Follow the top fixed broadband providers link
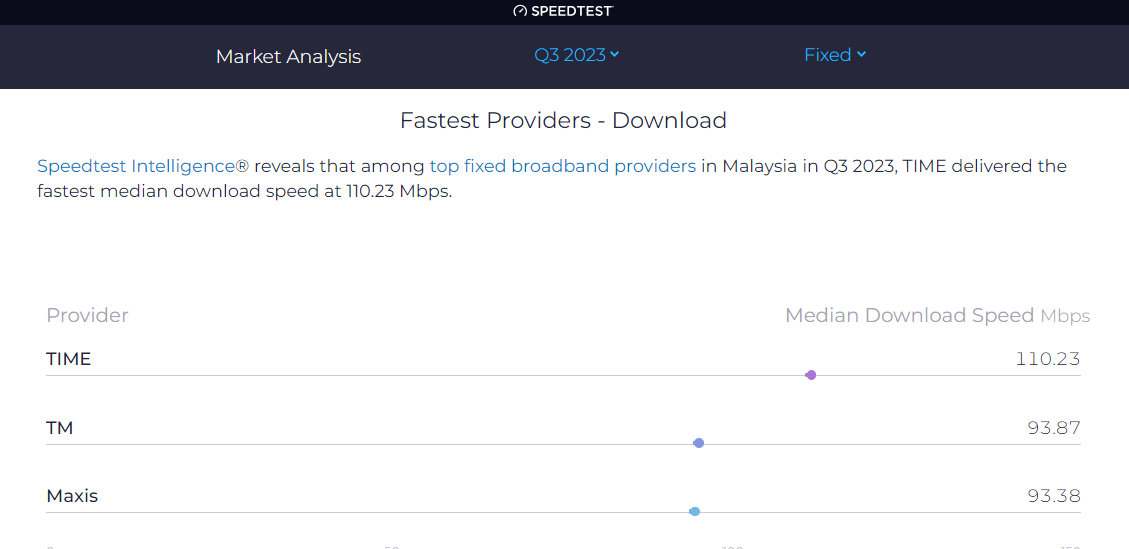1129x549 pixels. coord(562,166)
